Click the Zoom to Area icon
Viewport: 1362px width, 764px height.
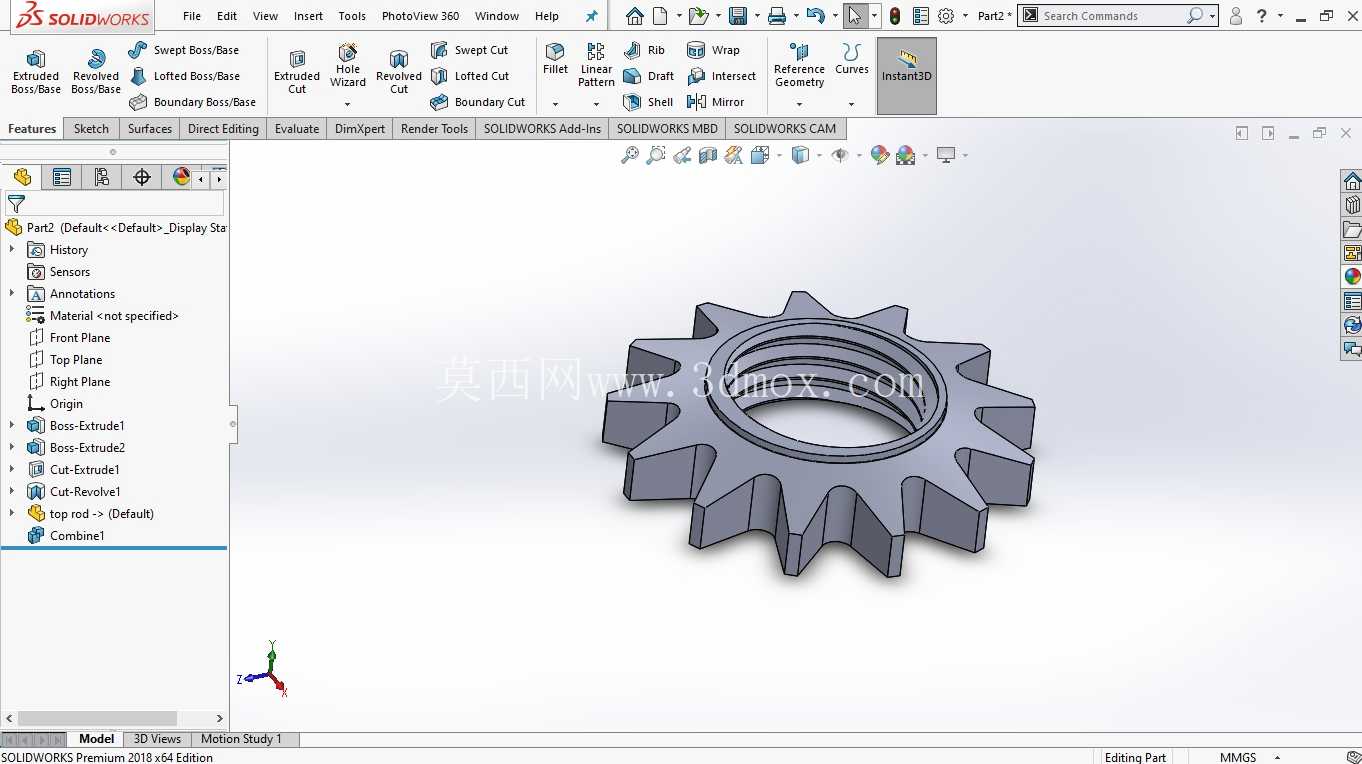point(656,155)
